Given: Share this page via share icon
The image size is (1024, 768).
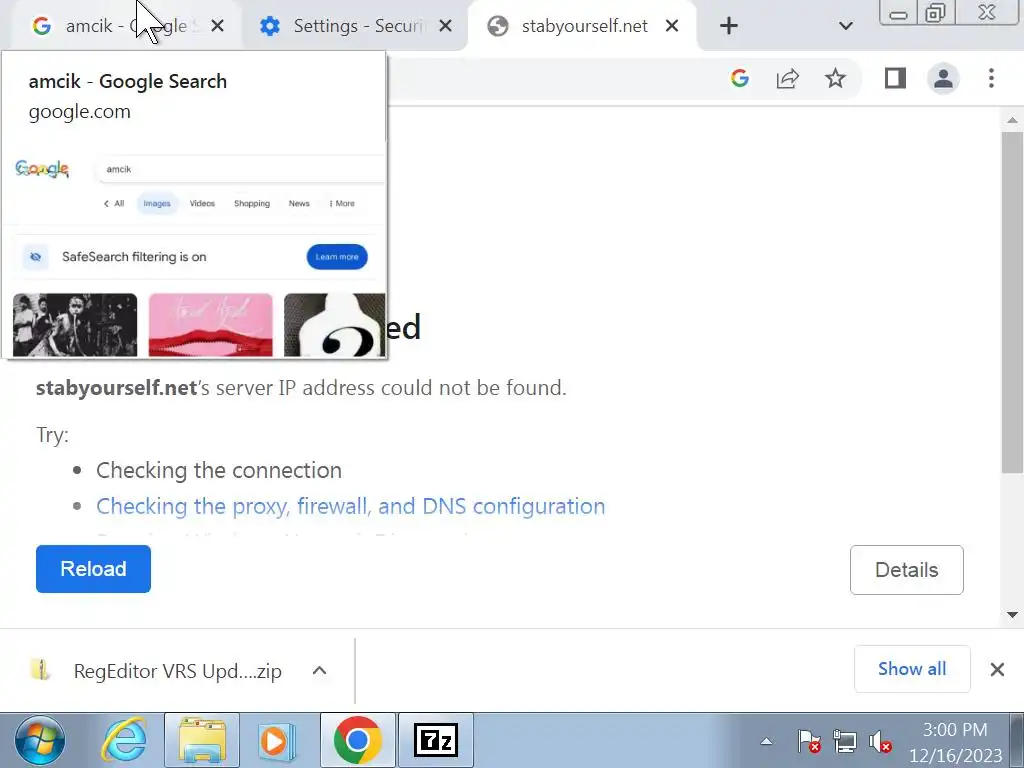Looking at the screenshot, I should [x=788, y=78].
